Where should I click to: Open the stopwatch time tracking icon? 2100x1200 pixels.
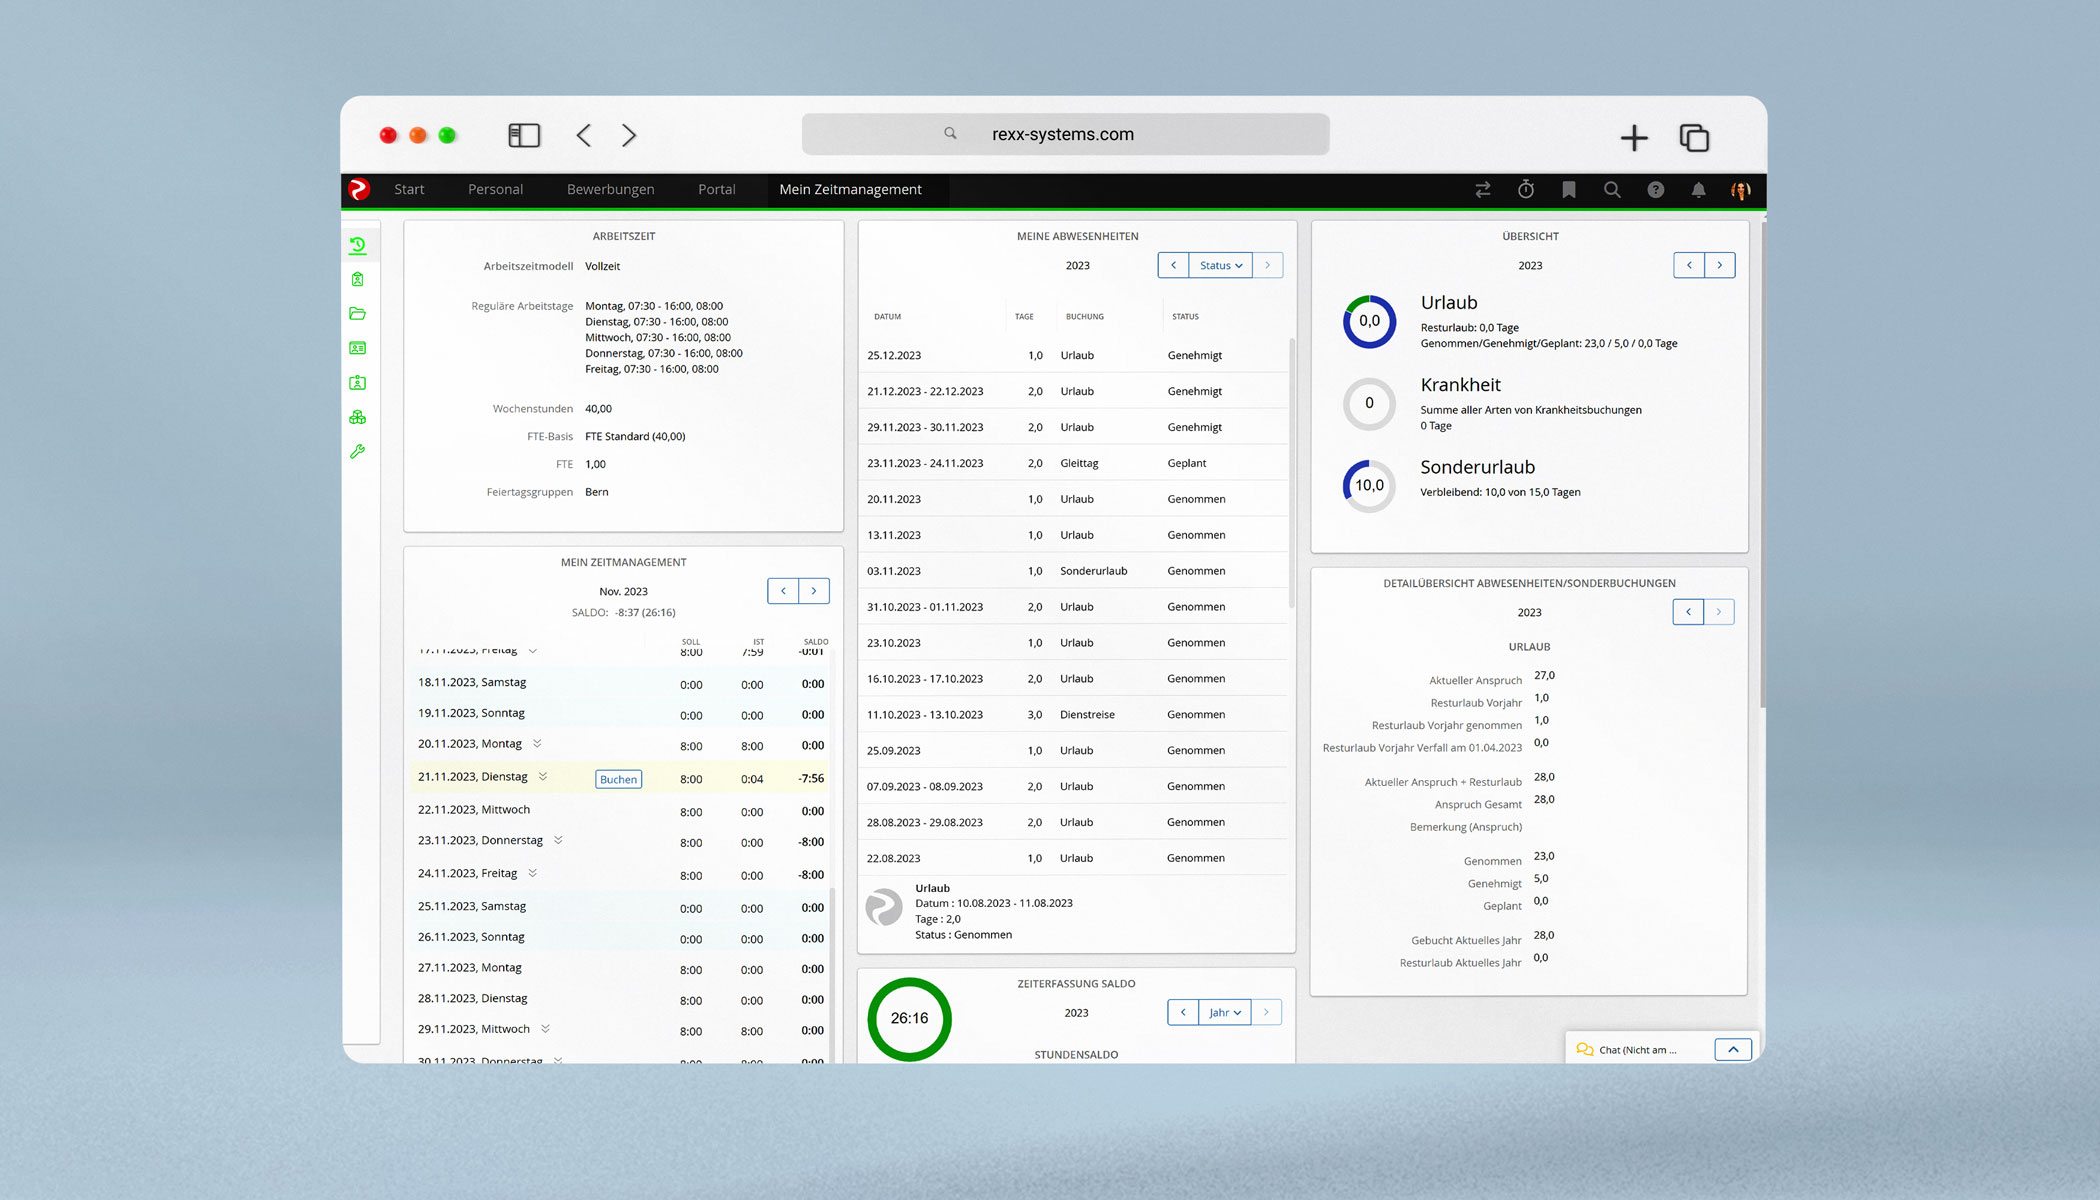1526,189
